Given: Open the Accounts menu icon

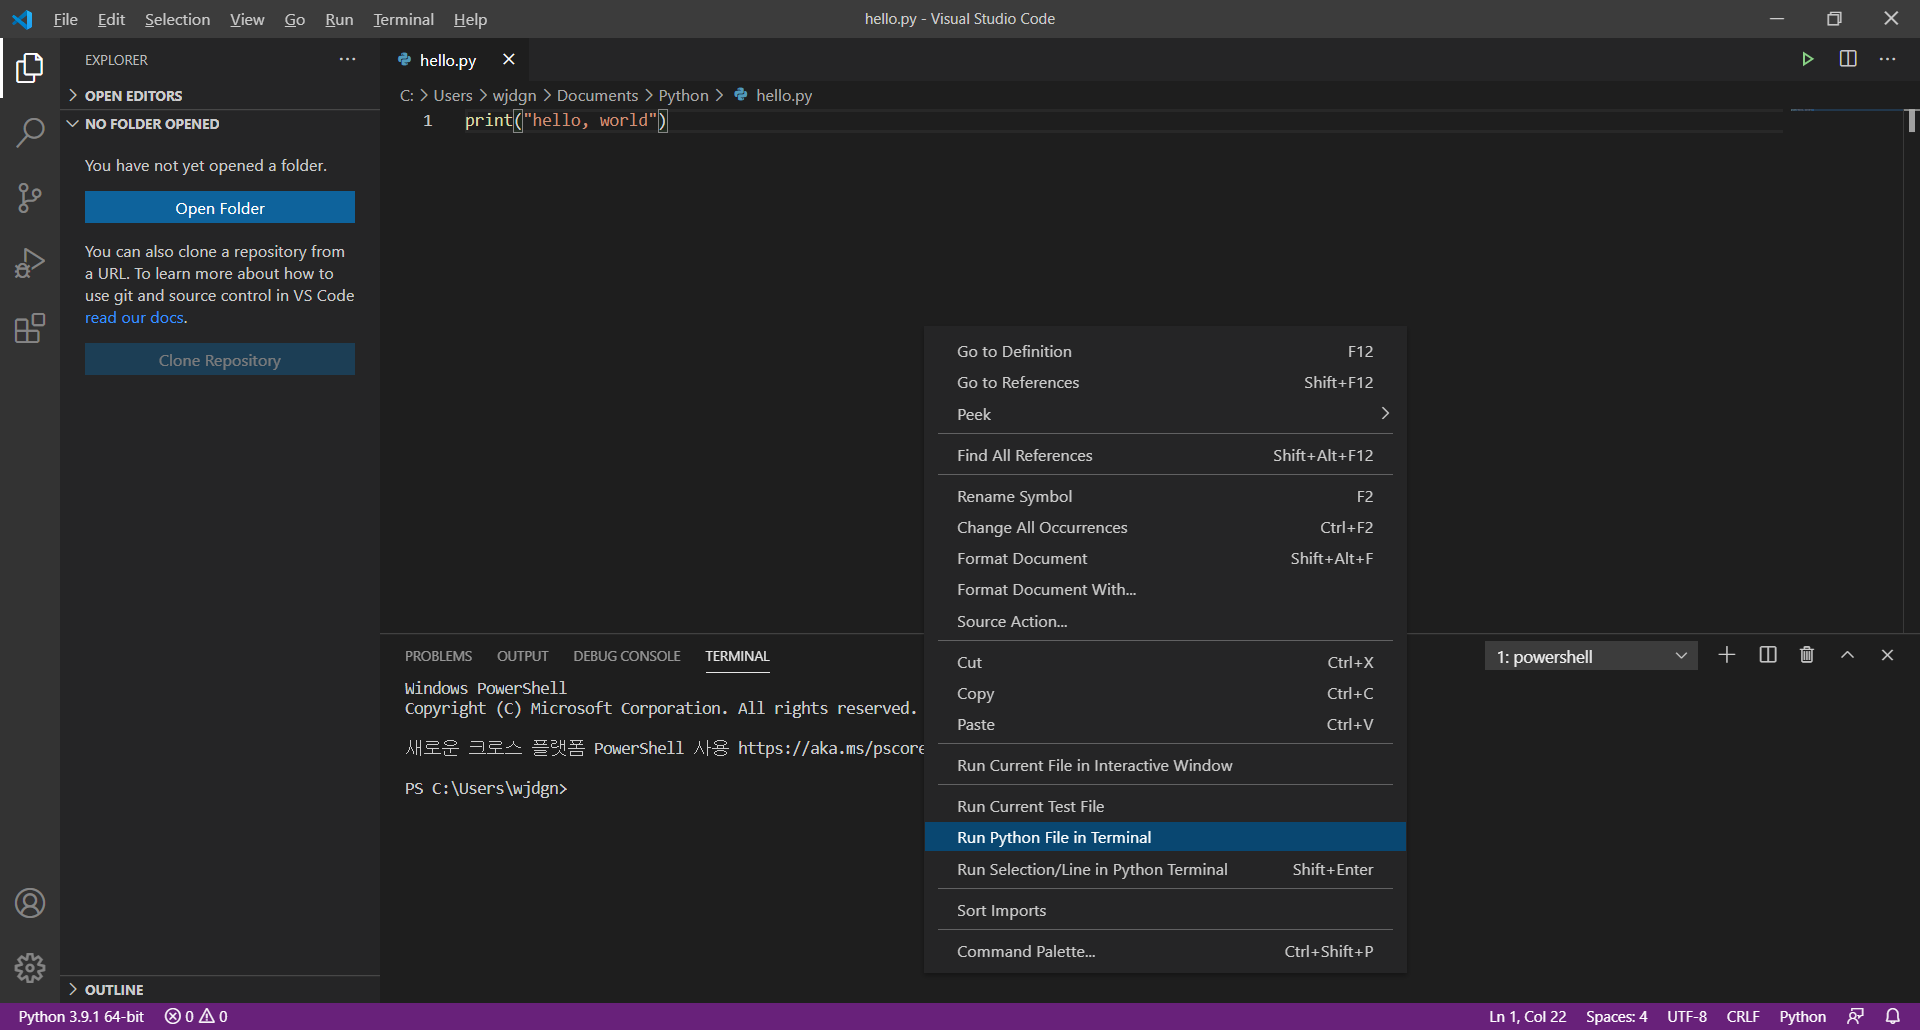Looking at the screenshot, I should pyautogui.click(x=30, y=903).
